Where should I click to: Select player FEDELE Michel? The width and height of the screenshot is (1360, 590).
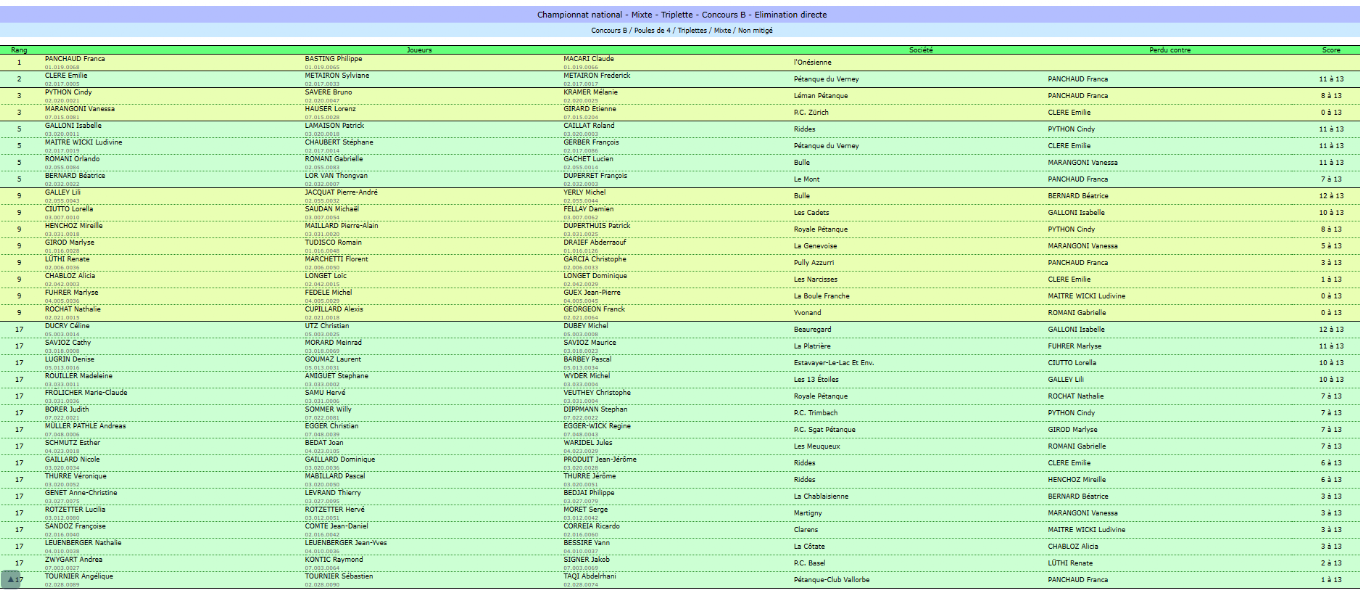pyautogui.click(x=328, y=292)
